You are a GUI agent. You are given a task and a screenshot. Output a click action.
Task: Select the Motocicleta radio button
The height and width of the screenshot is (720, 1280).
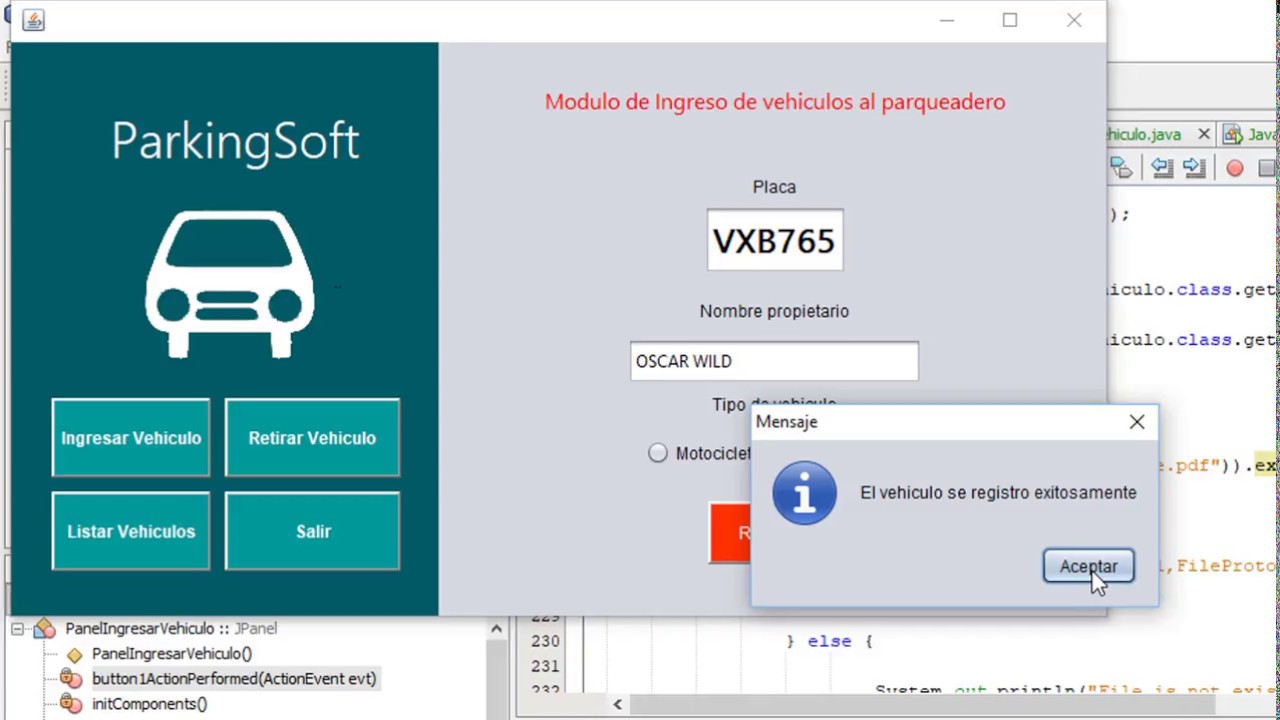point(657,453)
